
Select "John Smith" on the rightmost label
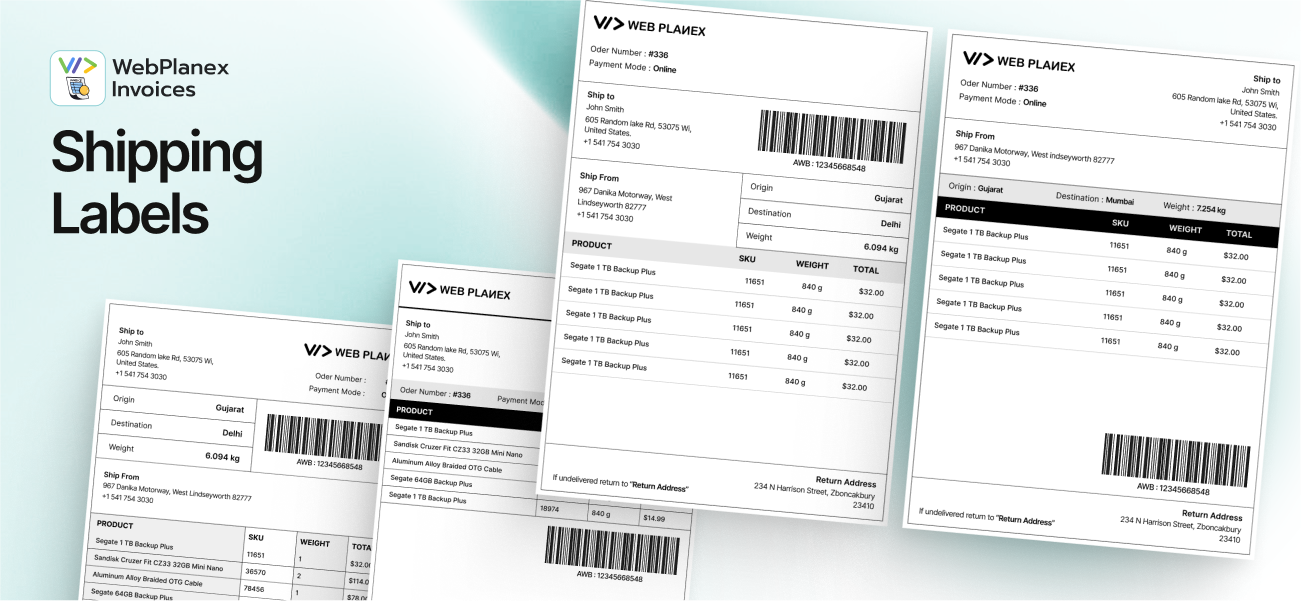[1258, 91]
